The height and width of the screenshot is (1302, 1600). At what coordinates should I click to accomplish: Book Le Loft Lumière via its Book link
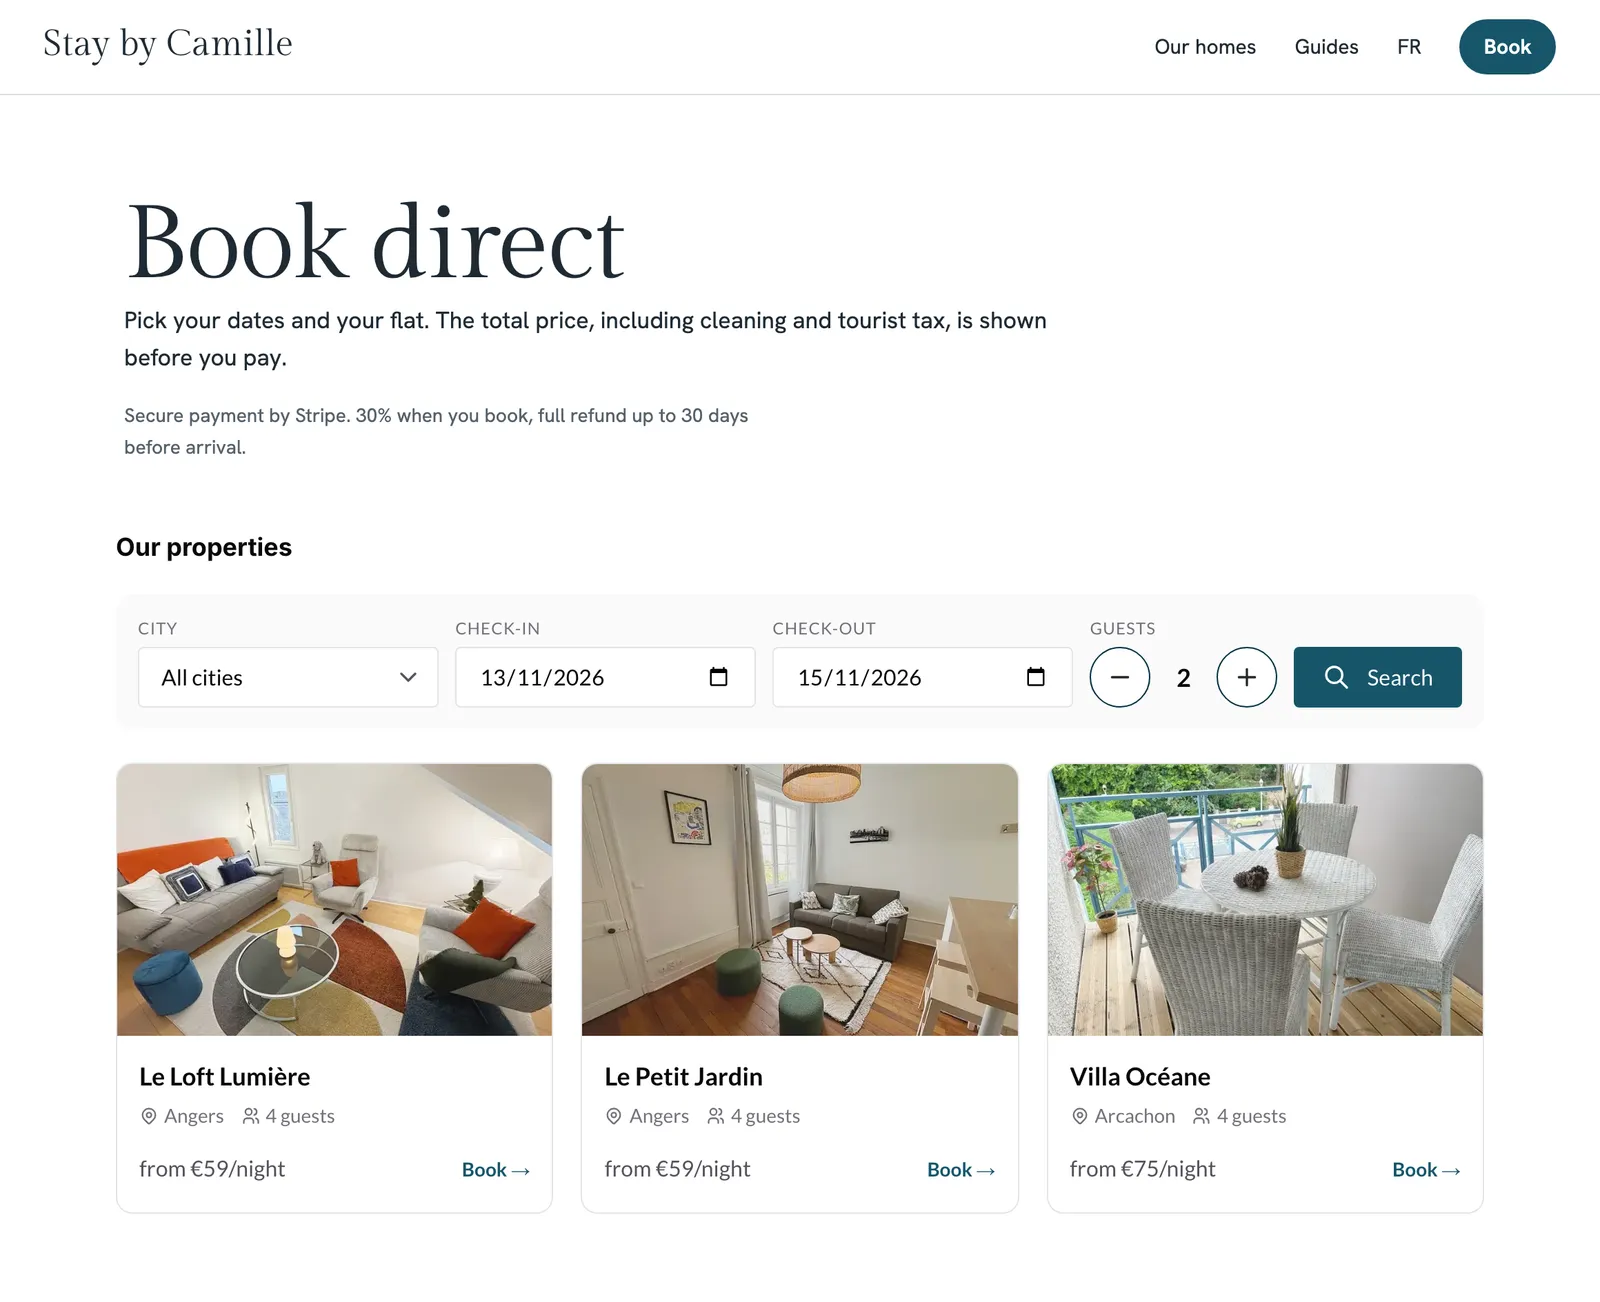pyautogui.click(x=496, y=1170)
